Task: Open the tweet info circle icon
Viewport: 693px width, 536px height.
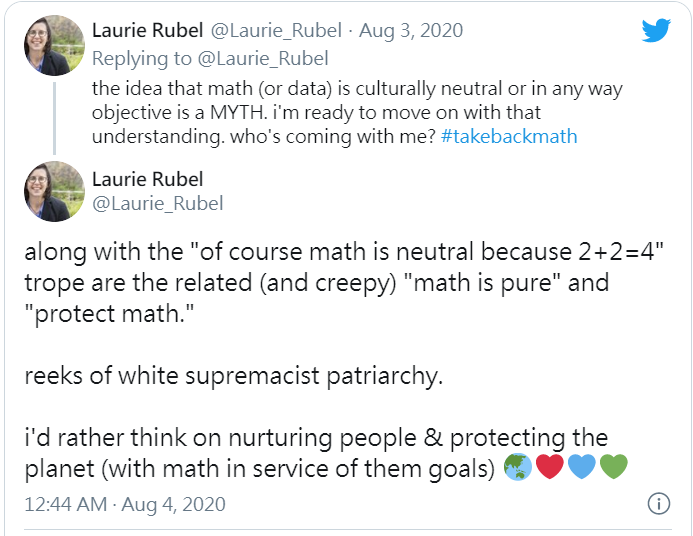Action: (x=659, y=504)
